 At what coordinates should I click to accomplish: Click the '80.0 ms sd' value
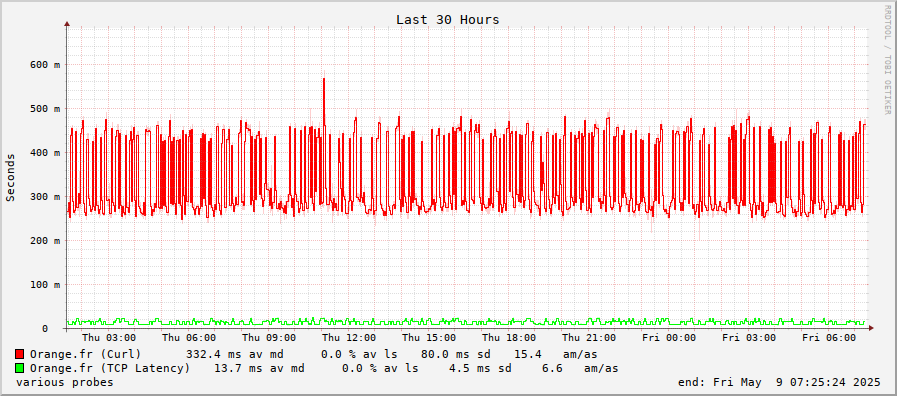click(456, 354)
